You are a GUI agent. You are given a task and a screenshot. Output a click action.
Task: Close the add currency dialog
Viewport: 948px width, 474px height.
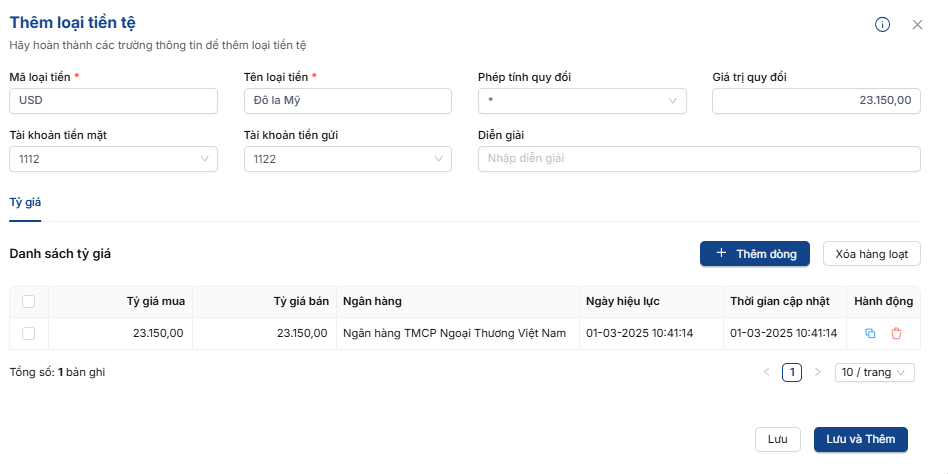click(917, 25)
